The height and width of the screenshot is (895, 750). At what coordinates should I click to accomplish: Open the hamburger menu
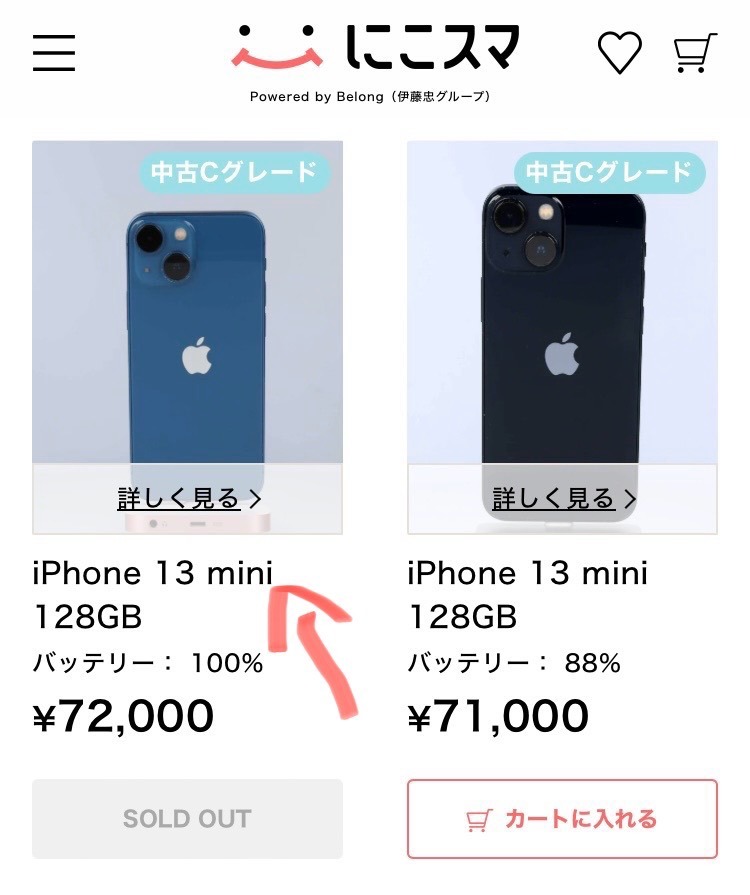[54, 53]
